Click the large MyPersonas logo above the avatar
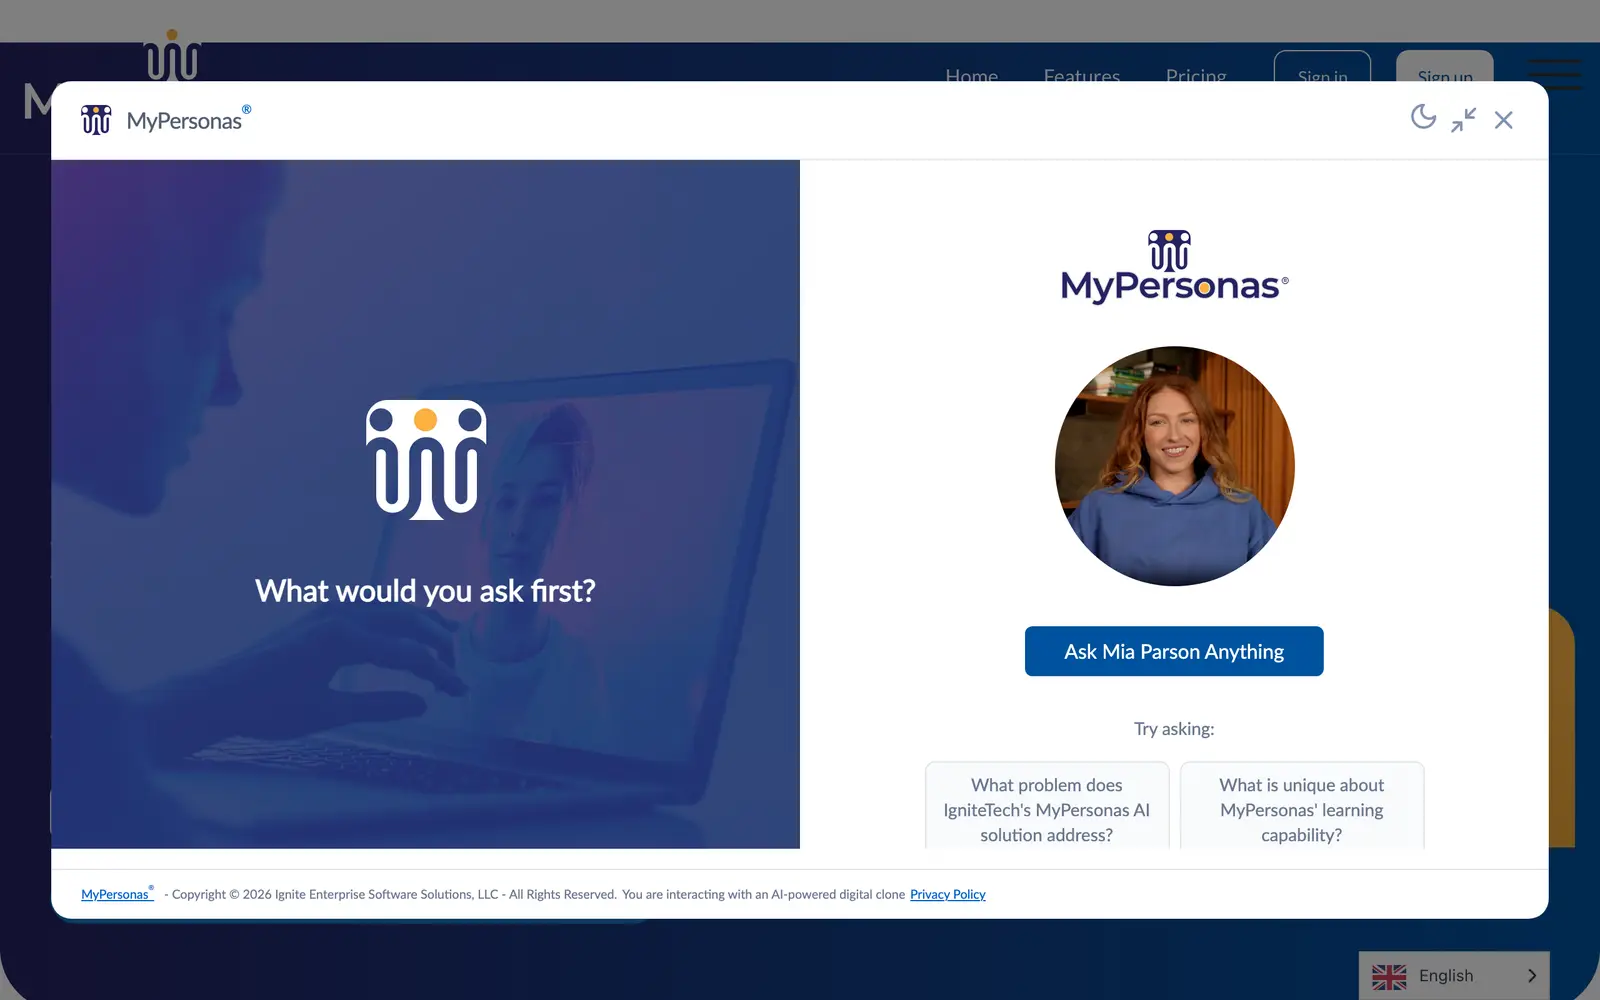The image size is (1600, 1000). (x=1174, y=266)
